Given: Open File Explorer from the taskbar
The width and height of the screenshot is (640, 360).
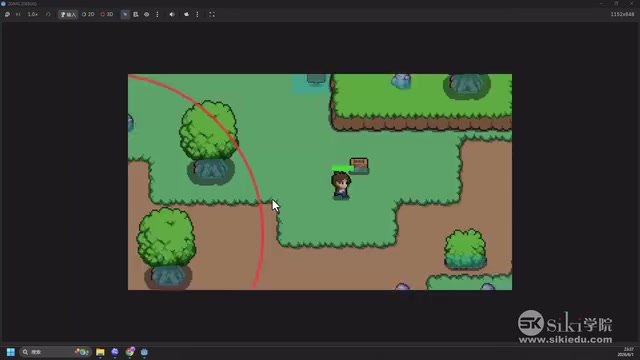Looking at the screenshot, I should pos(100,352).
